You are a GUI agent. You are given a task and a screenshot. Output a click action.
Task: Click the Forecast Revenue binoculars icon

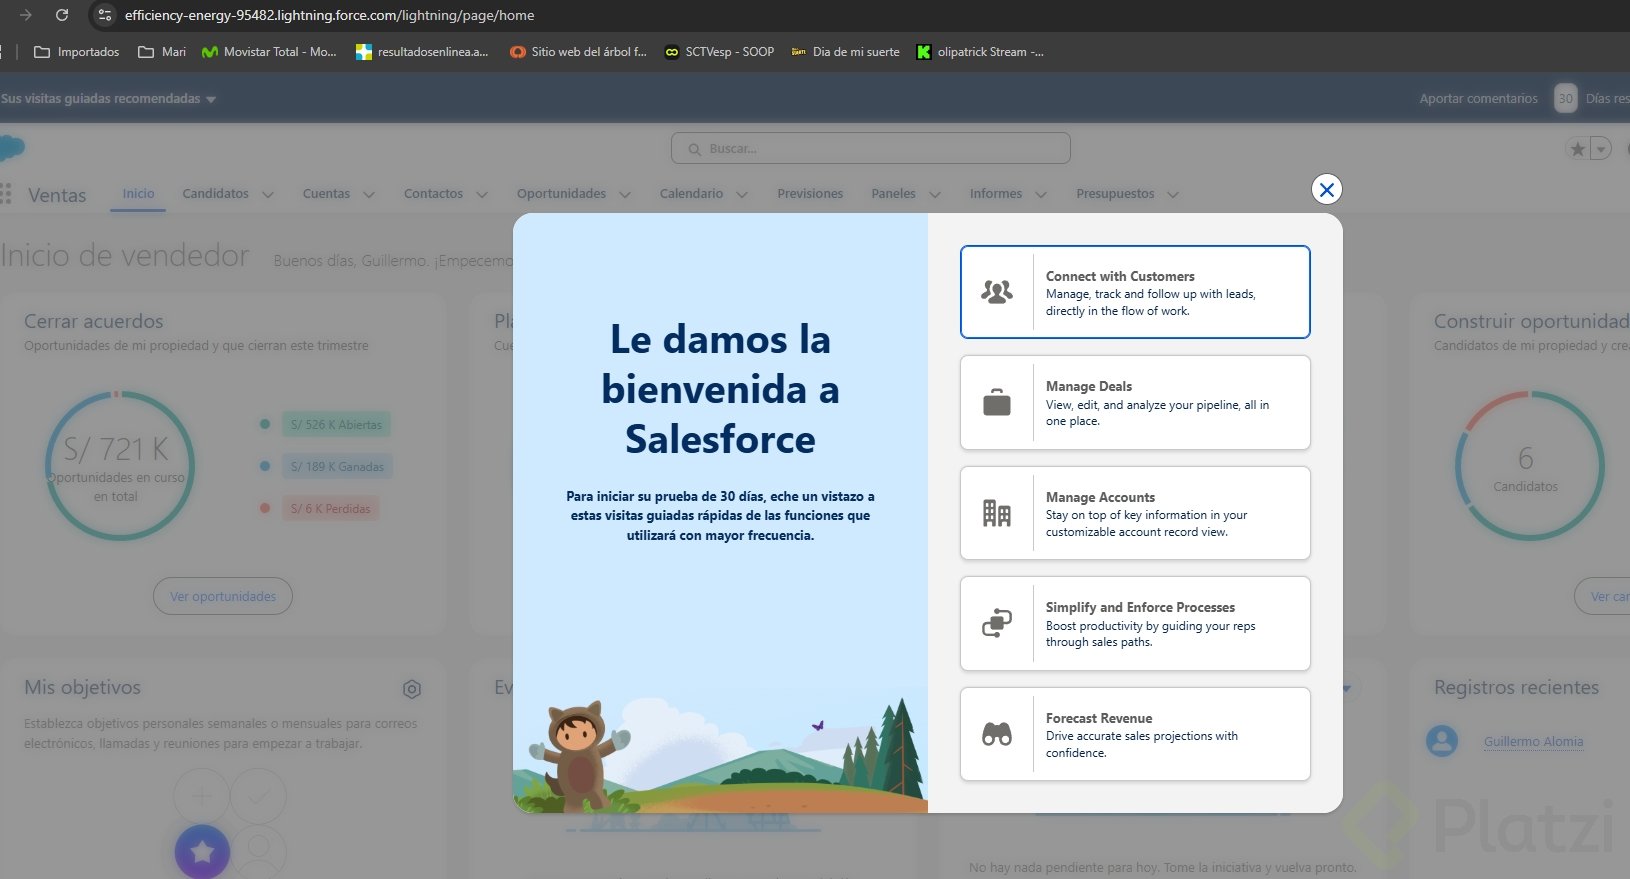[x=997, y=734]
